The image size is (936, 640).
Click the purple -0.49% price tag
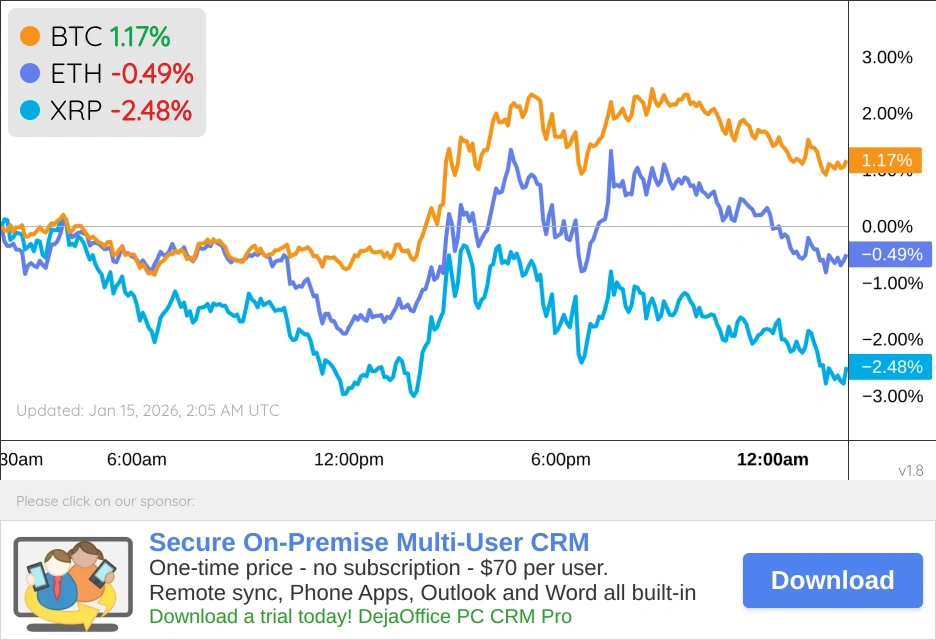tap(889, 254)
